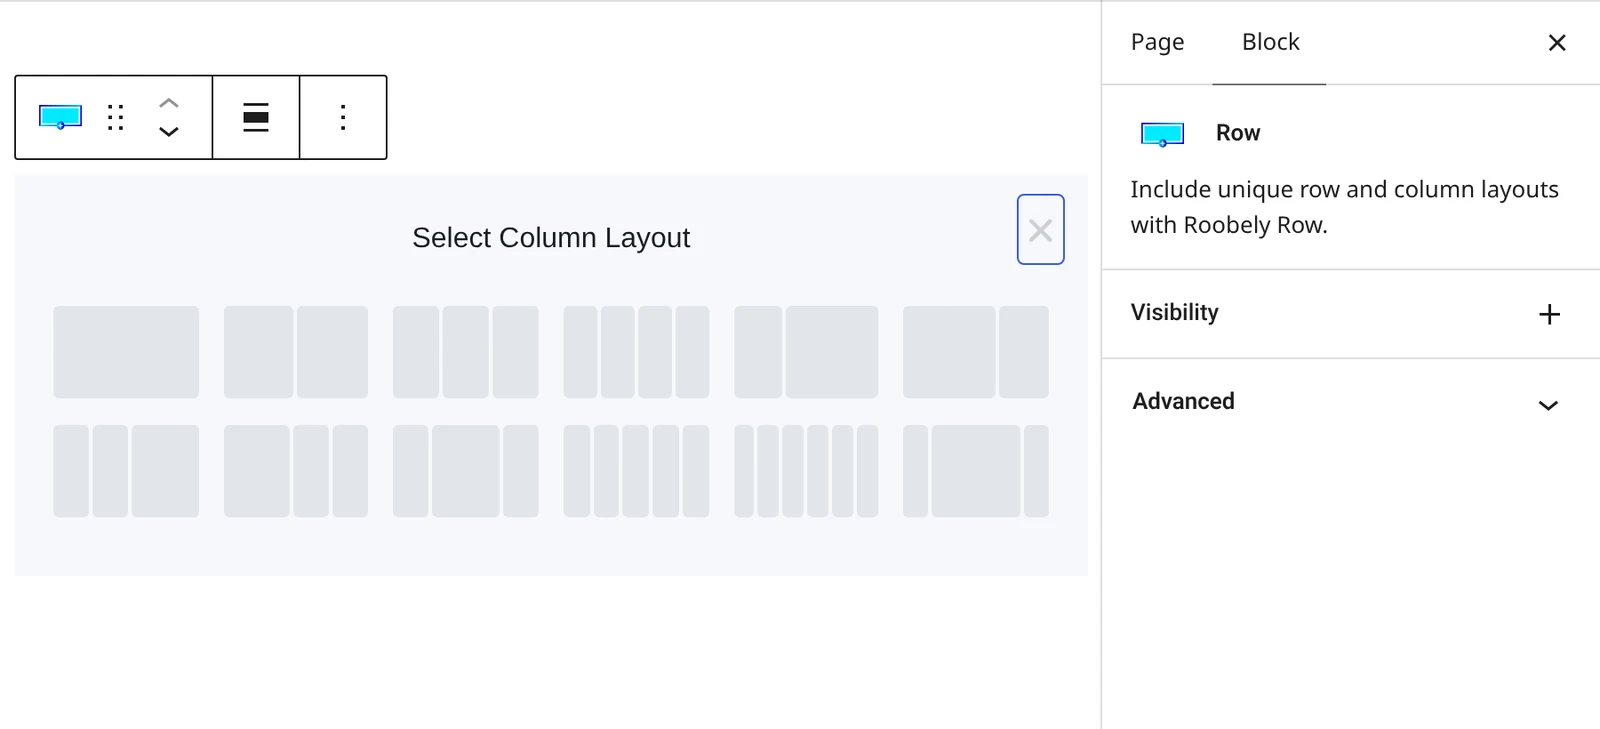
Task: Click the Row block title in sidebar
Action: [x=1238, y=133]
